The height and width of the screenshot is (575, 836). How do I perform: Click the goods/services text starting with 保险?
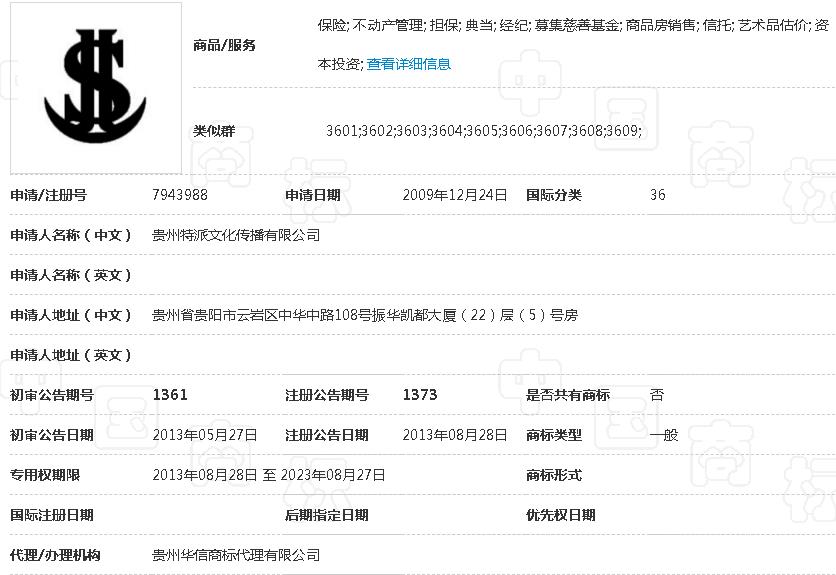tap(573, 44)
